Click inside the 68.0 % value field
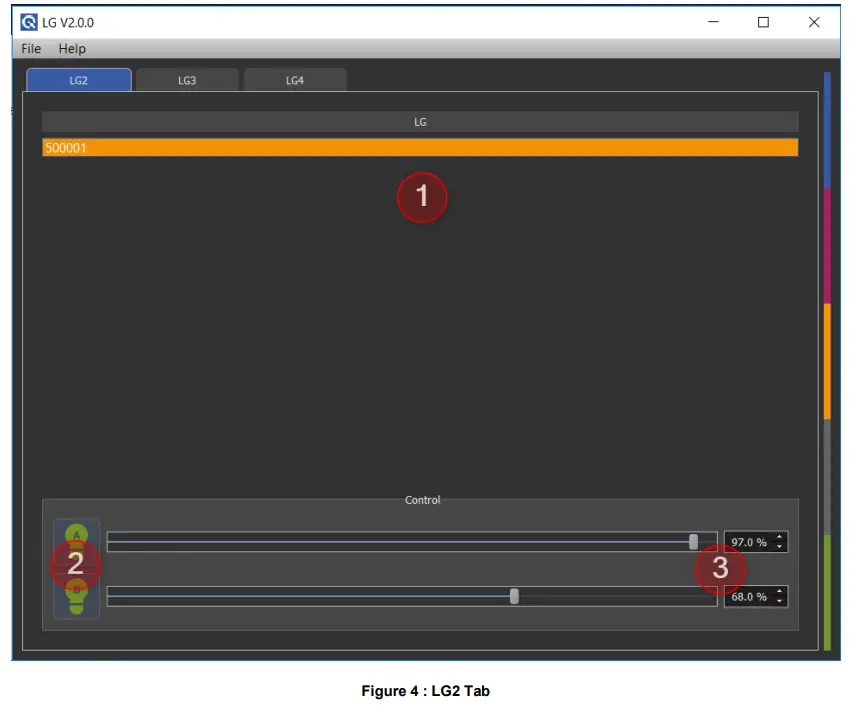This screenshot has width=851, height=712. pos(748,596)
